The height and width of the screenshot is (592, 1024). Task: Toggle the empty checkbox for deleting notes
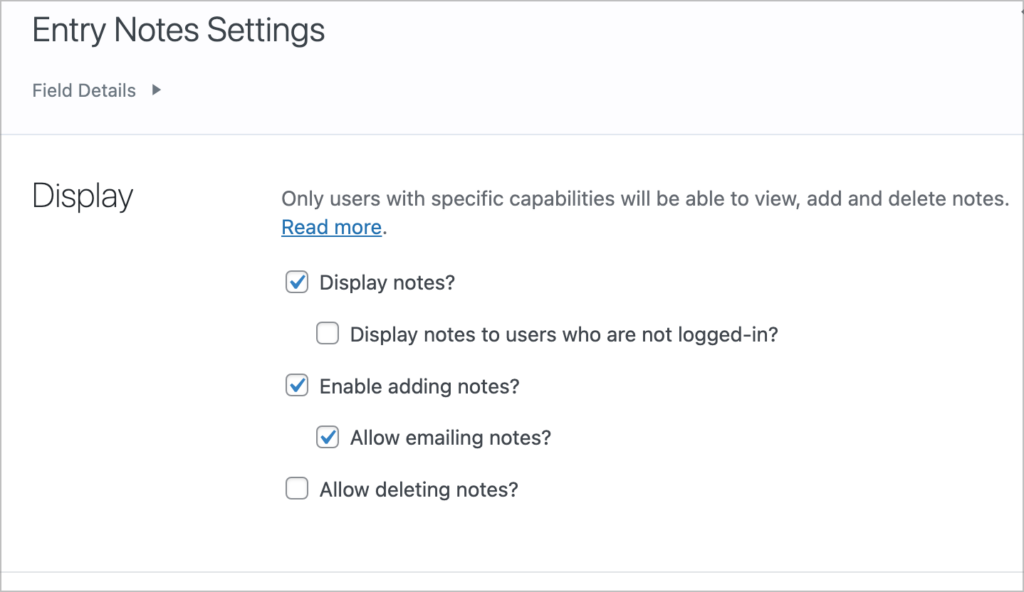pos(296,489)
